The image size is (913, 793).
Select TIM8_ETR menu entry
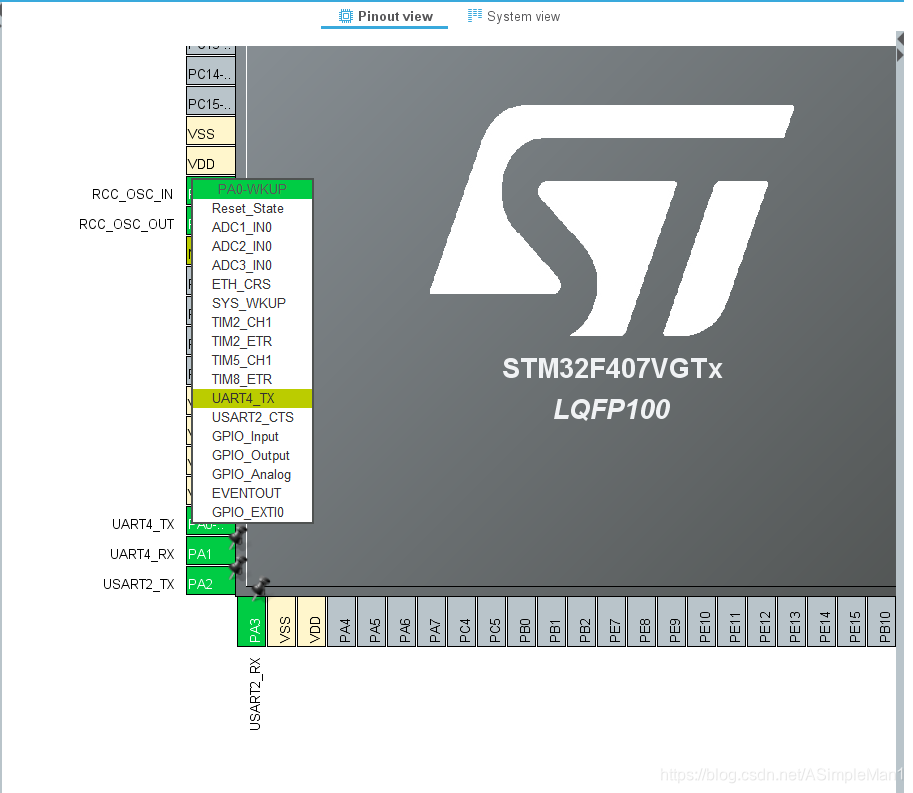252,380
